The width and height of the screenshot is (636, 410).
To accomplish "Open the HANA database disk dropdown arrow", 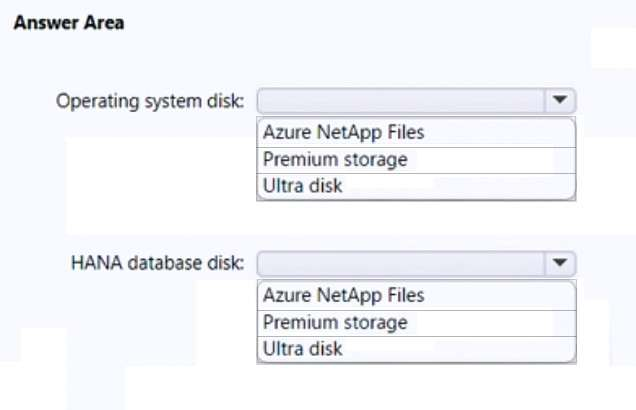I will pos(560,264).
